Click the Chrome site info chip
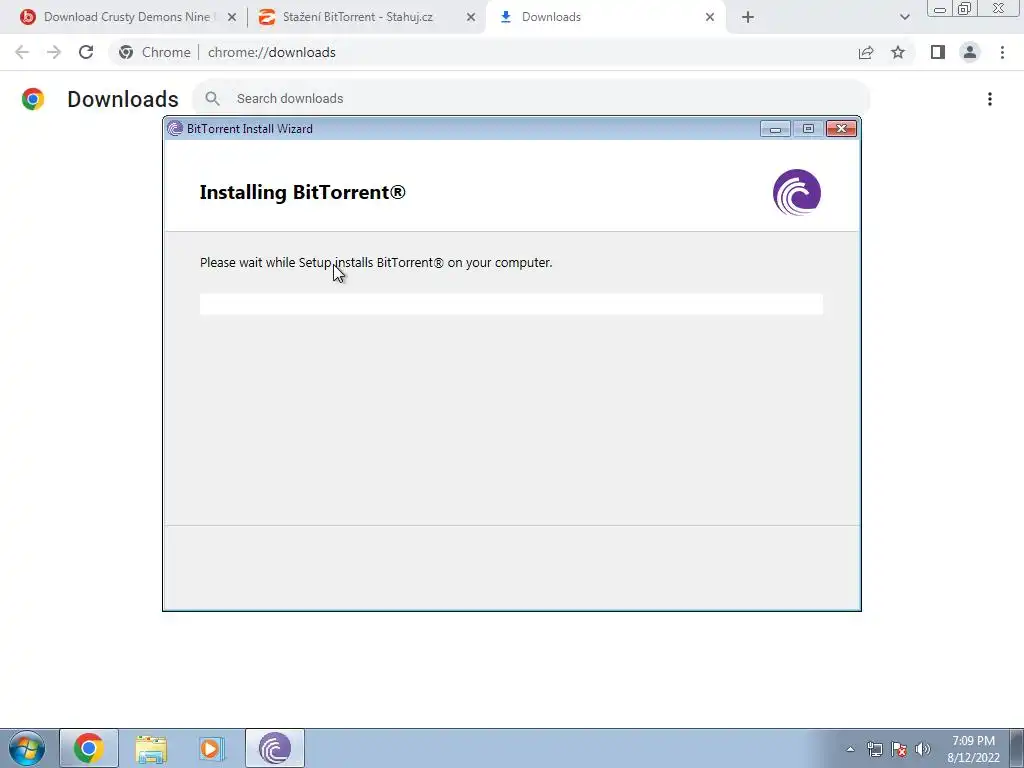The height and width of the screenshot is (768, 1024). tap(155, 52)
